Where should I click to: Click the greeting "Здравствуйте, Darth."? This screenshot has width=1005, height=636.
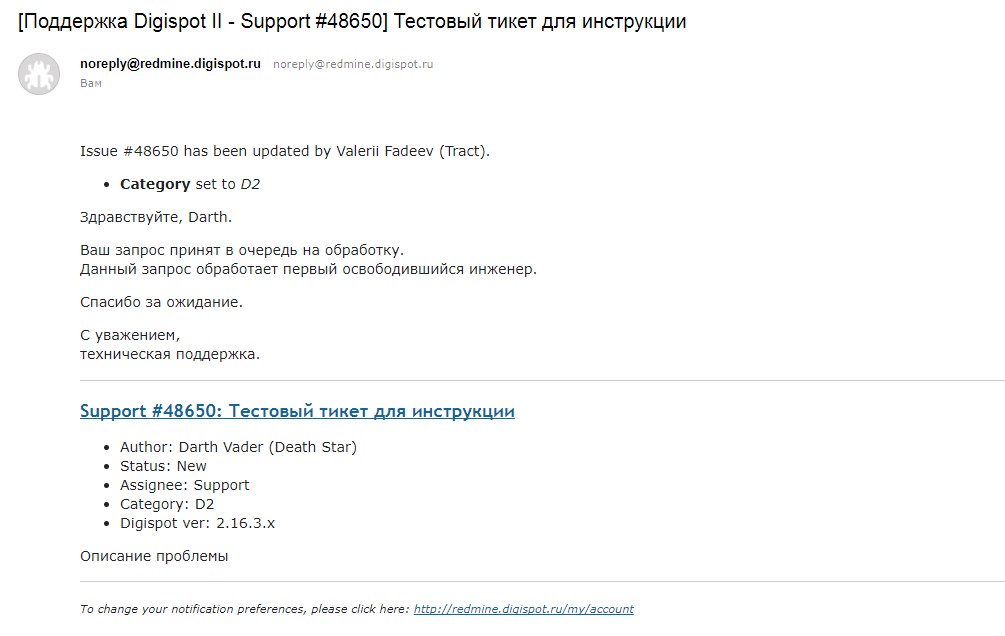[x=156, y=217]
